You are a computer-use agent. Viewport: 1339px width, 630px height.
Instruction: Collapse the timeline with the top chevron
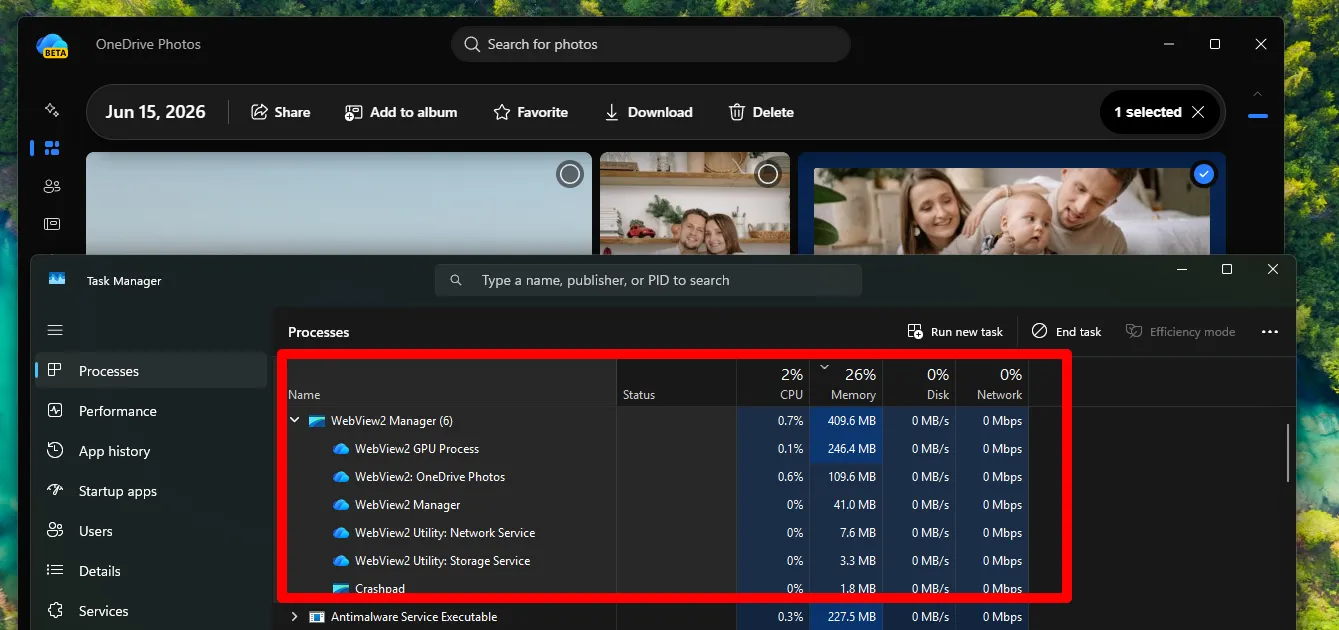click(1258, 93)
